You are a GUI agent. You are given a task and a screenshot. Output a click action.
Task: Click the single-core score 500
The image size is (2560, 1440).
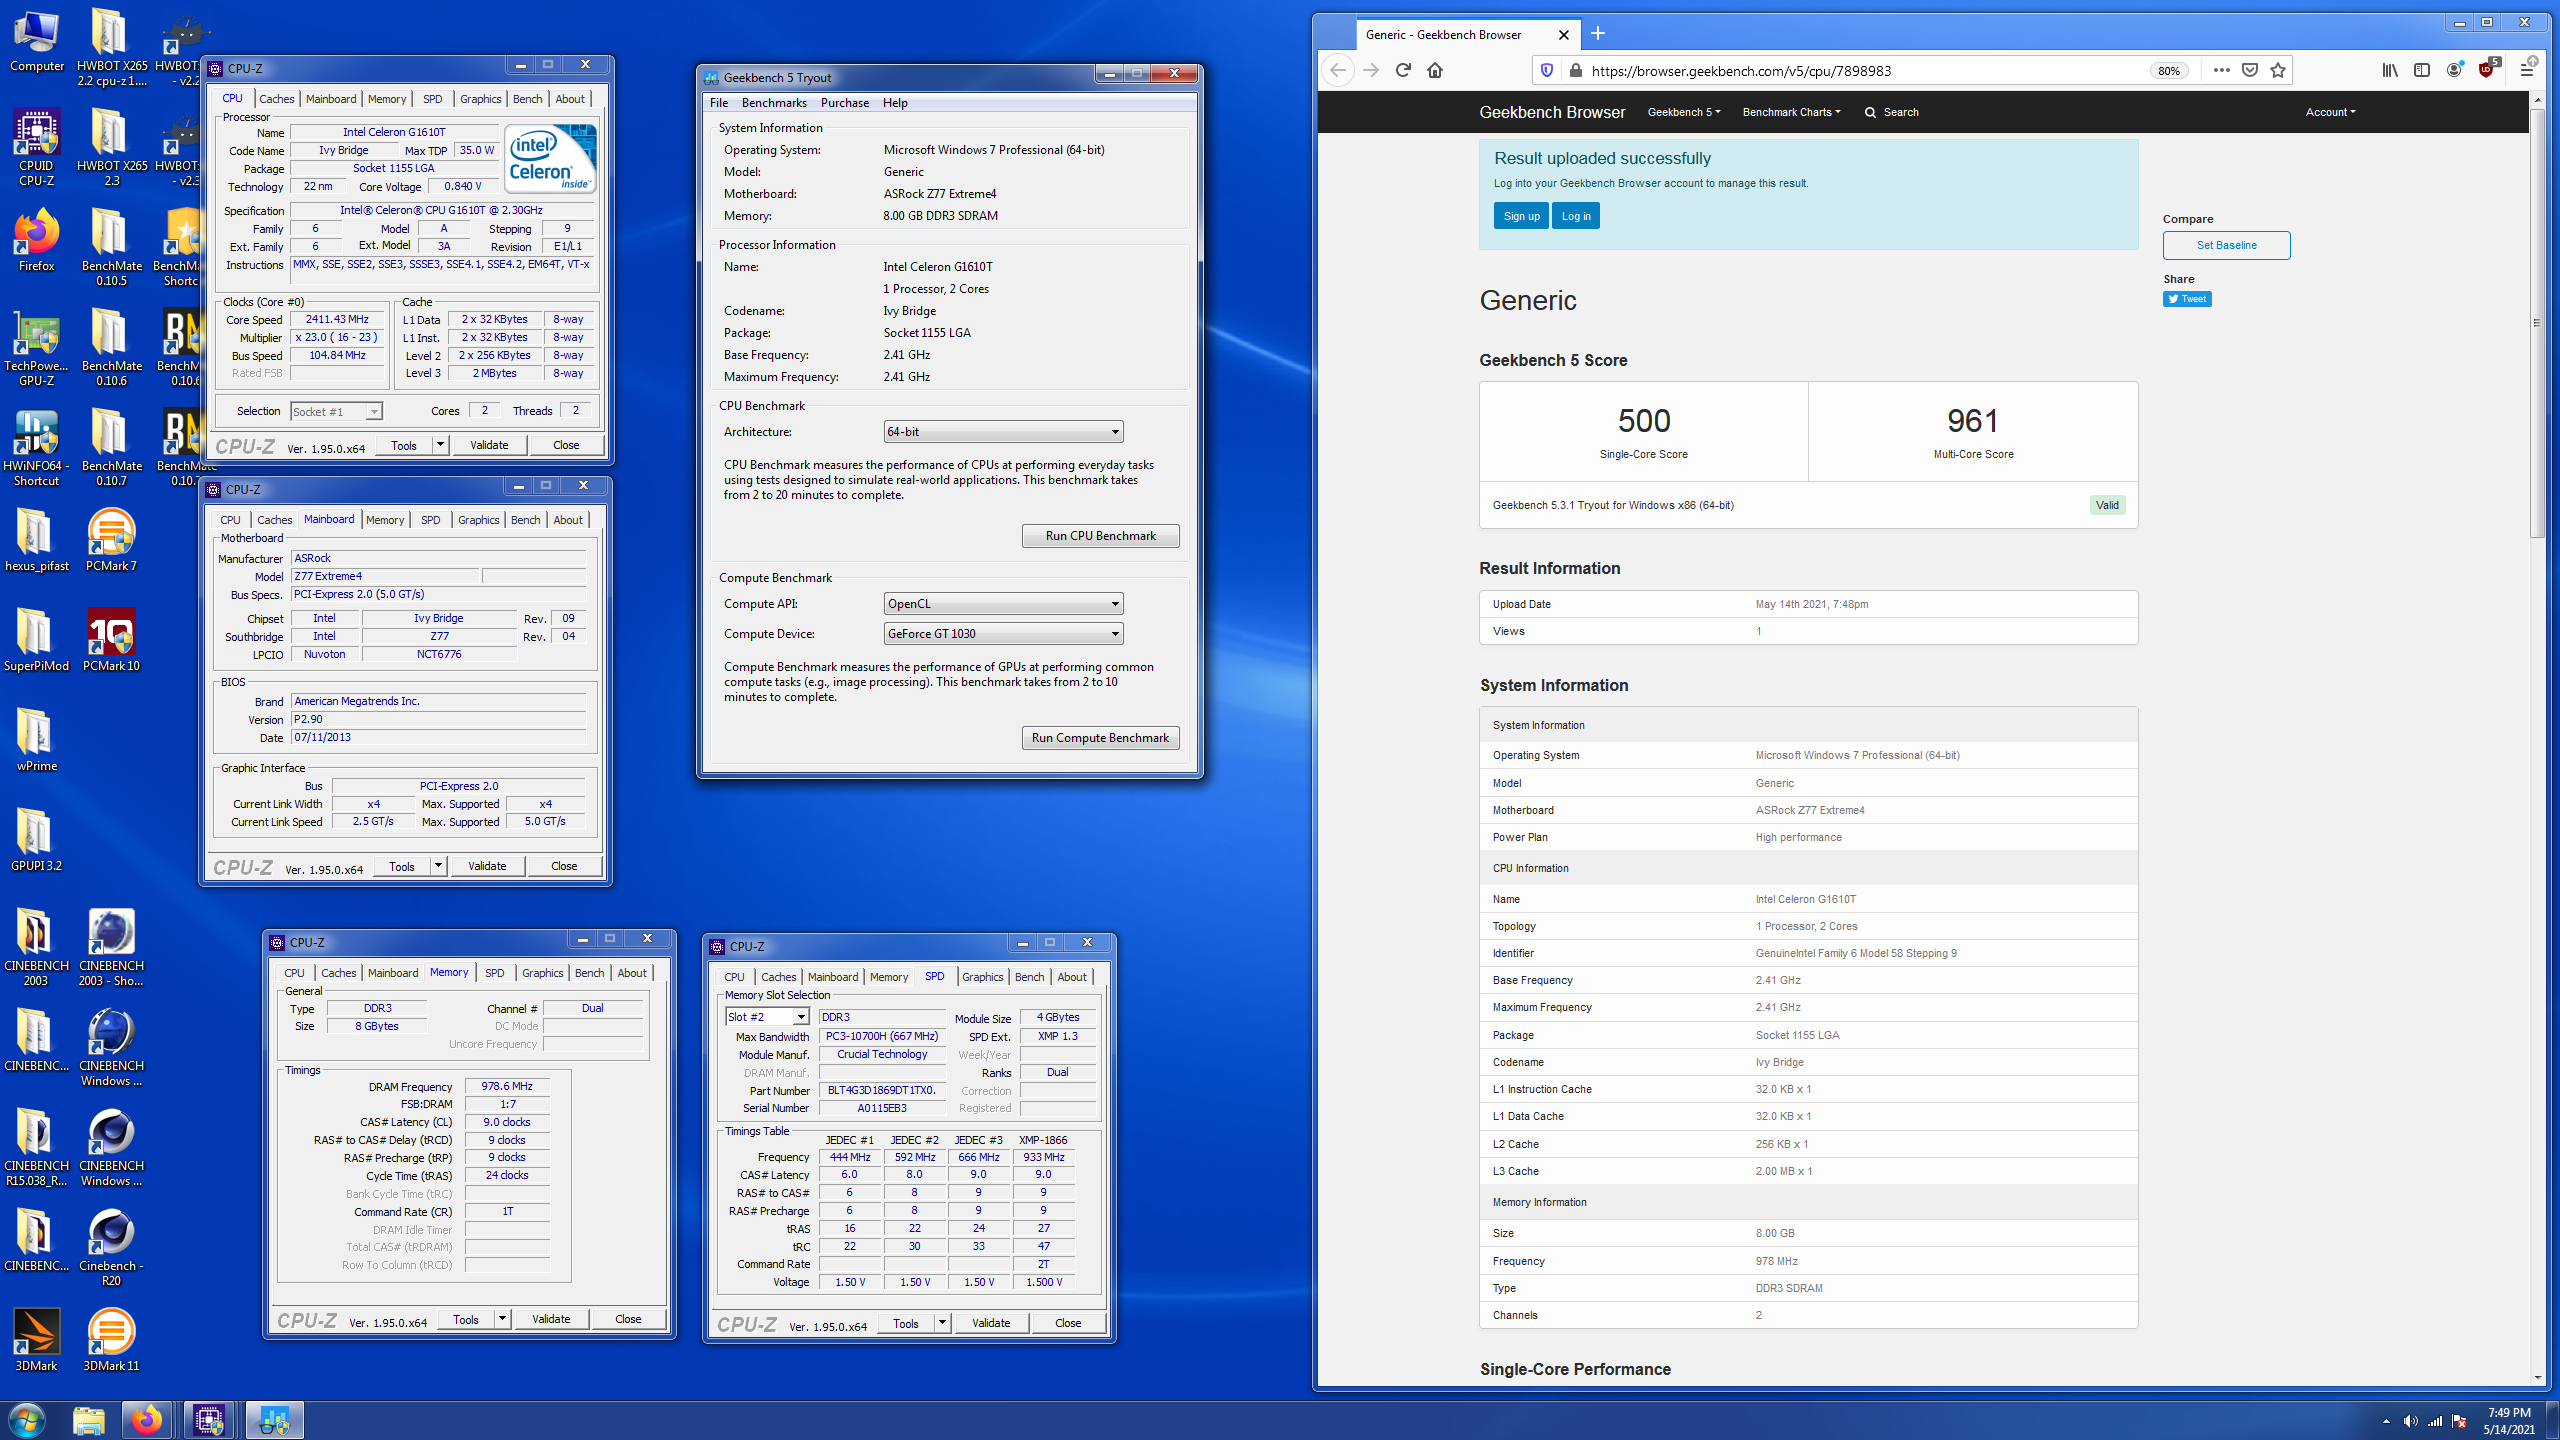click(x=1644, y=420)
